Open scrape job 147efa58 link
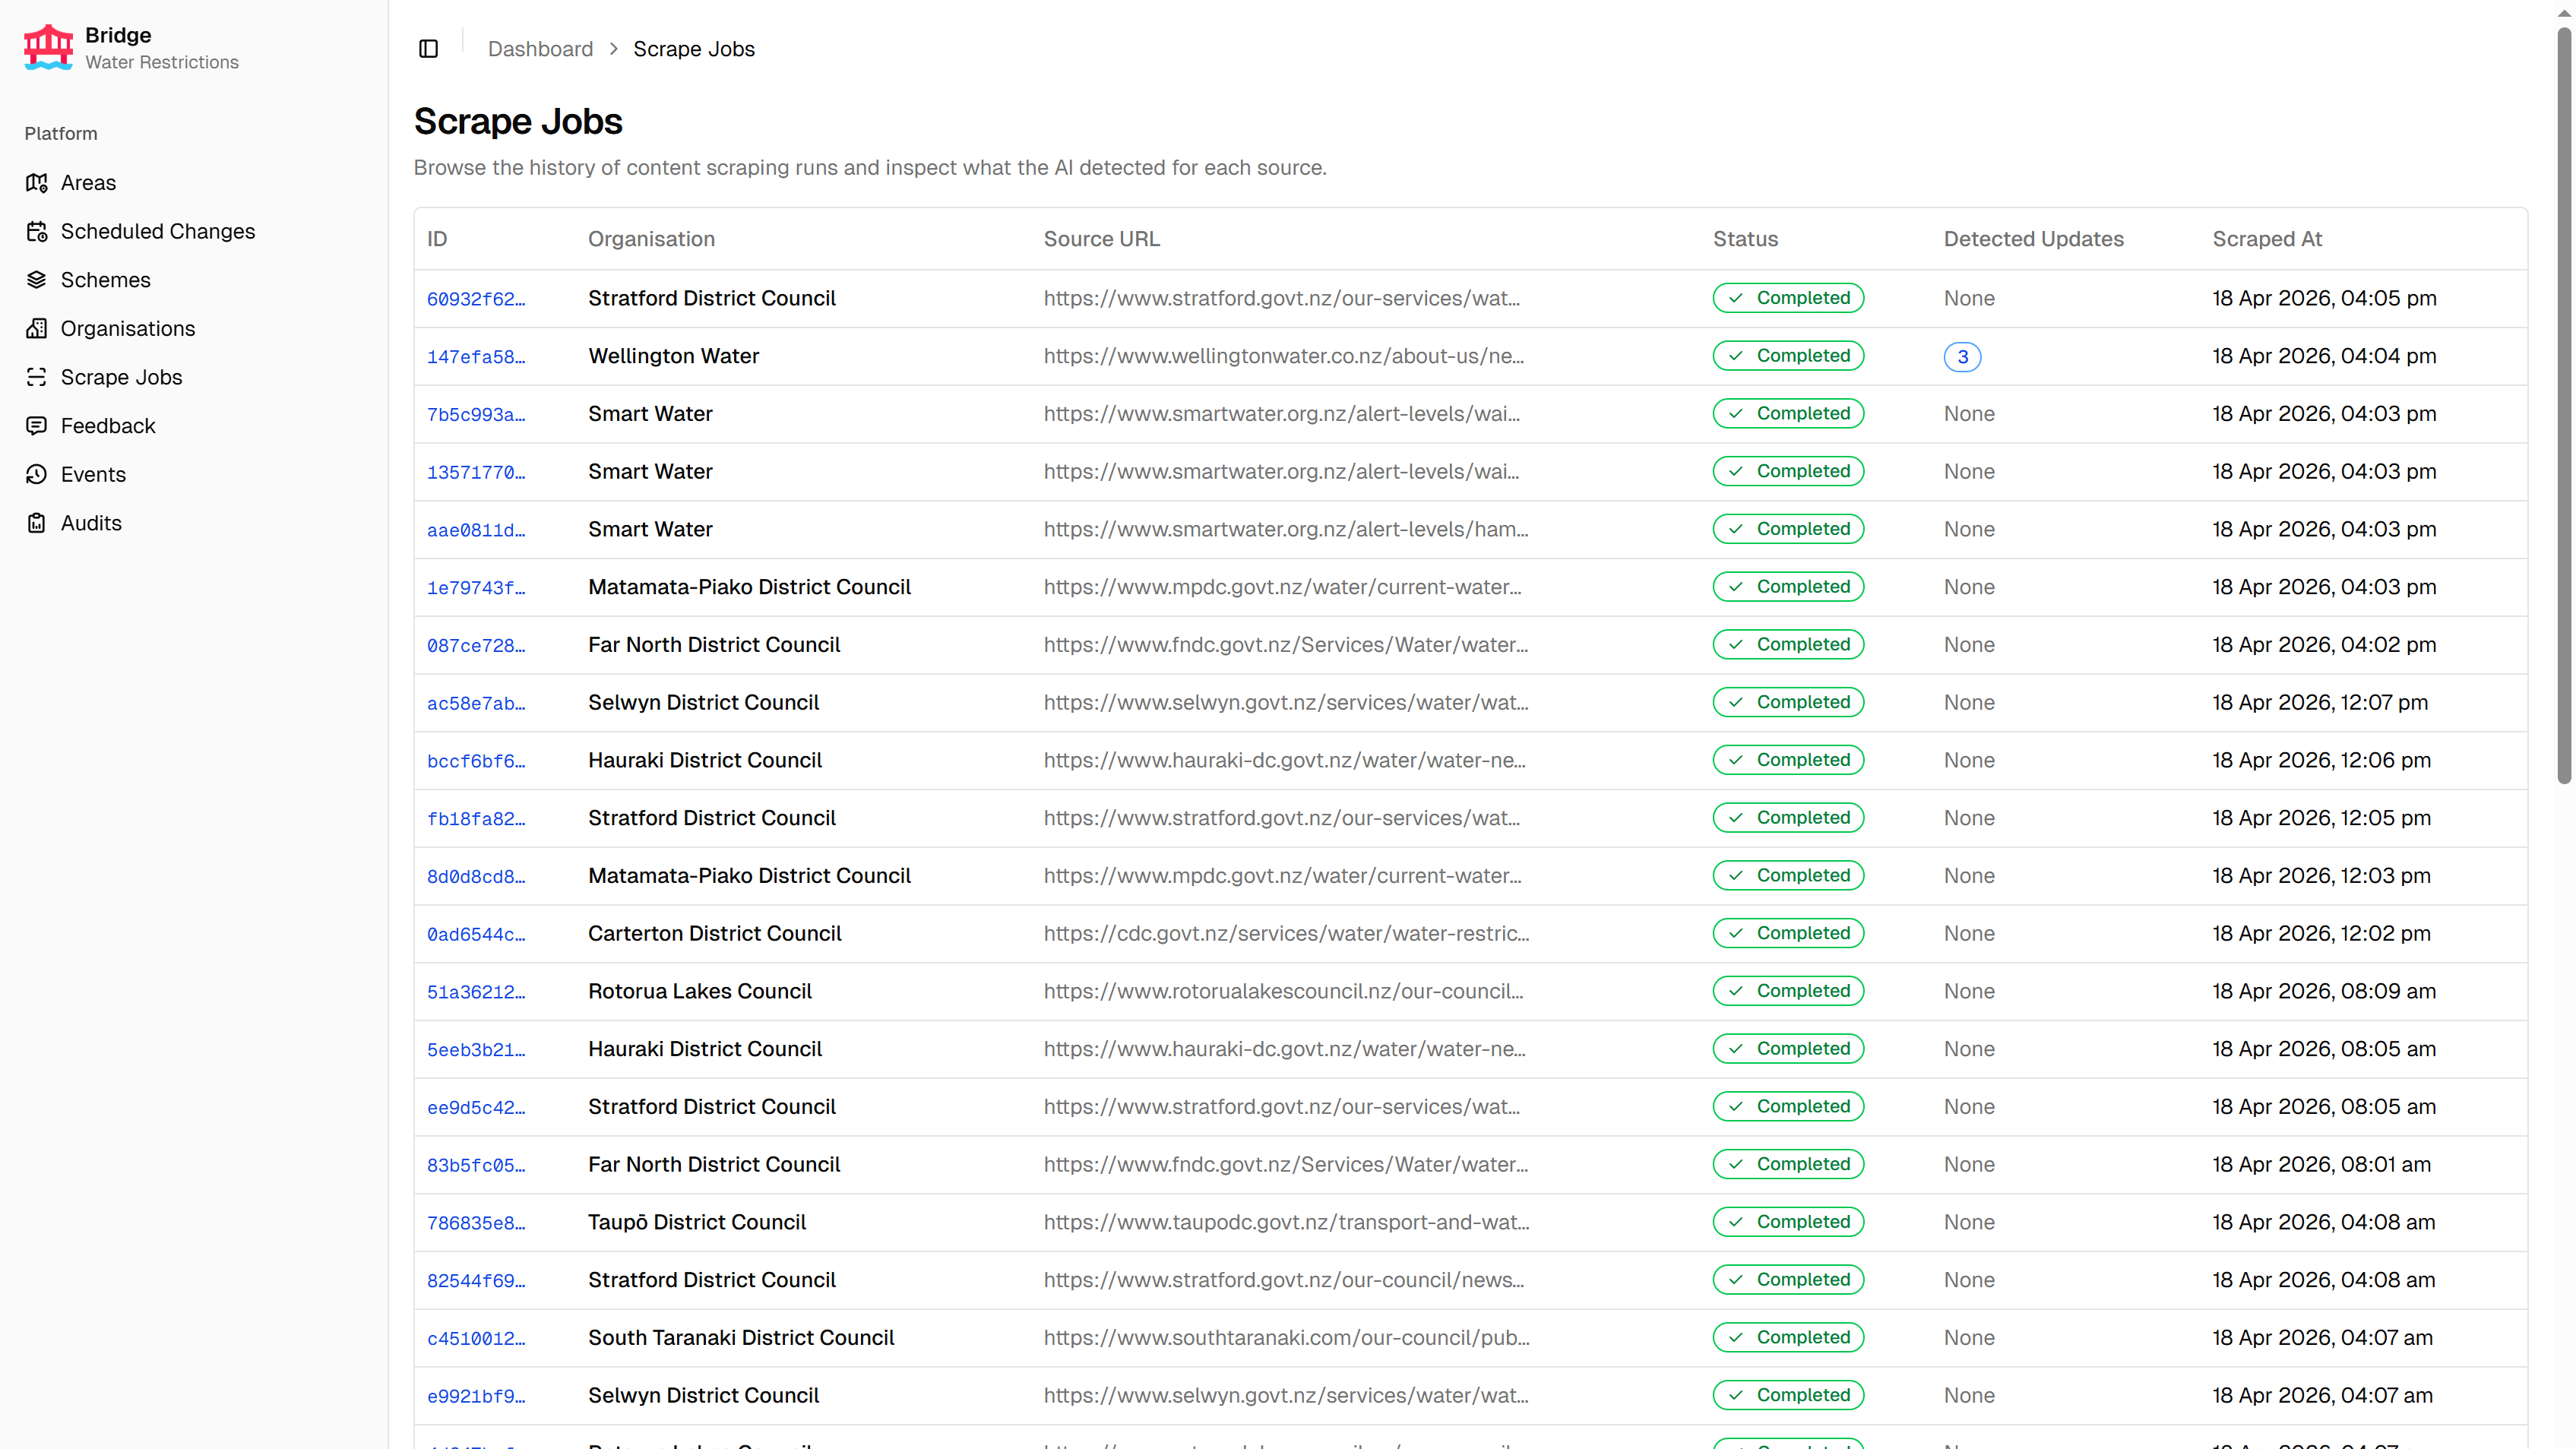This screenshot has width=2576, height=1449. (x=475, y=357)
